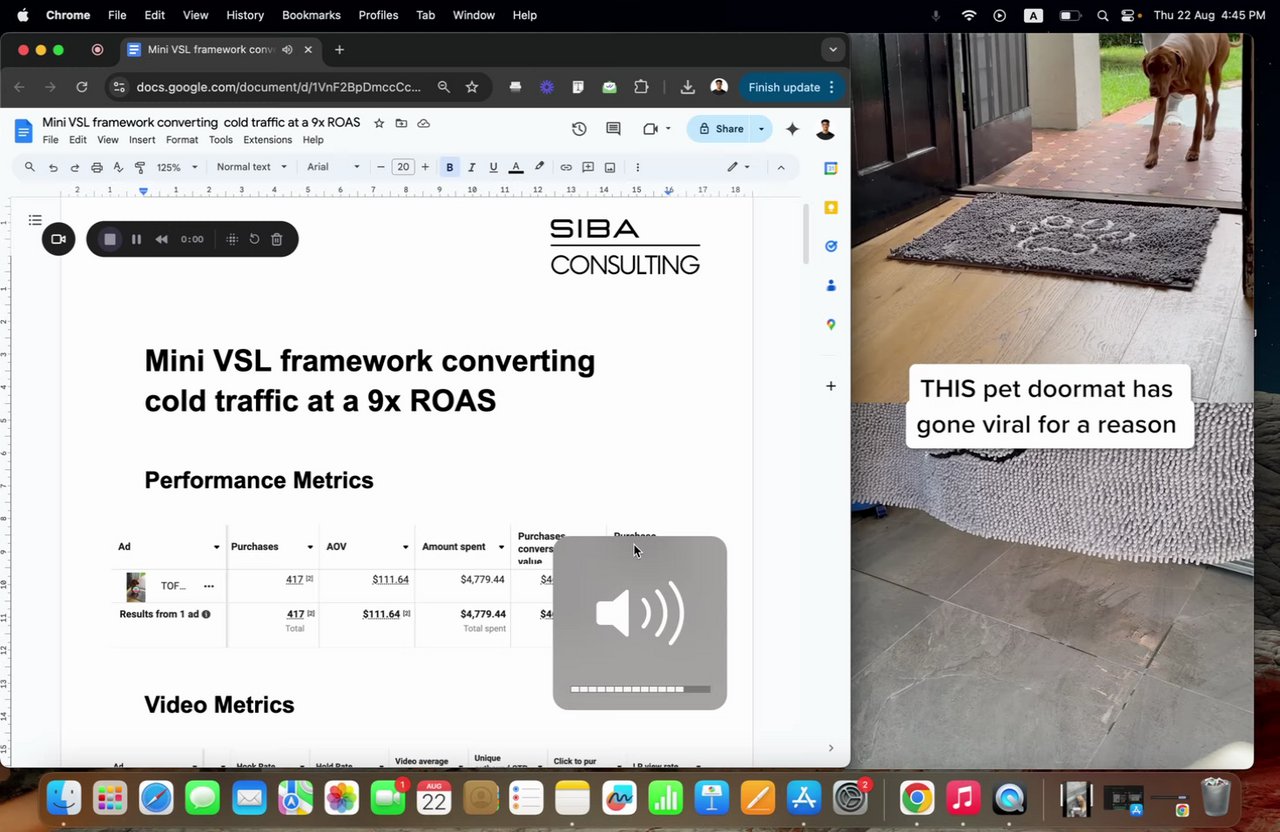1280x832 pixels.
Task: Open the zoom level 125% dropdown
Action: click(177, 167)
